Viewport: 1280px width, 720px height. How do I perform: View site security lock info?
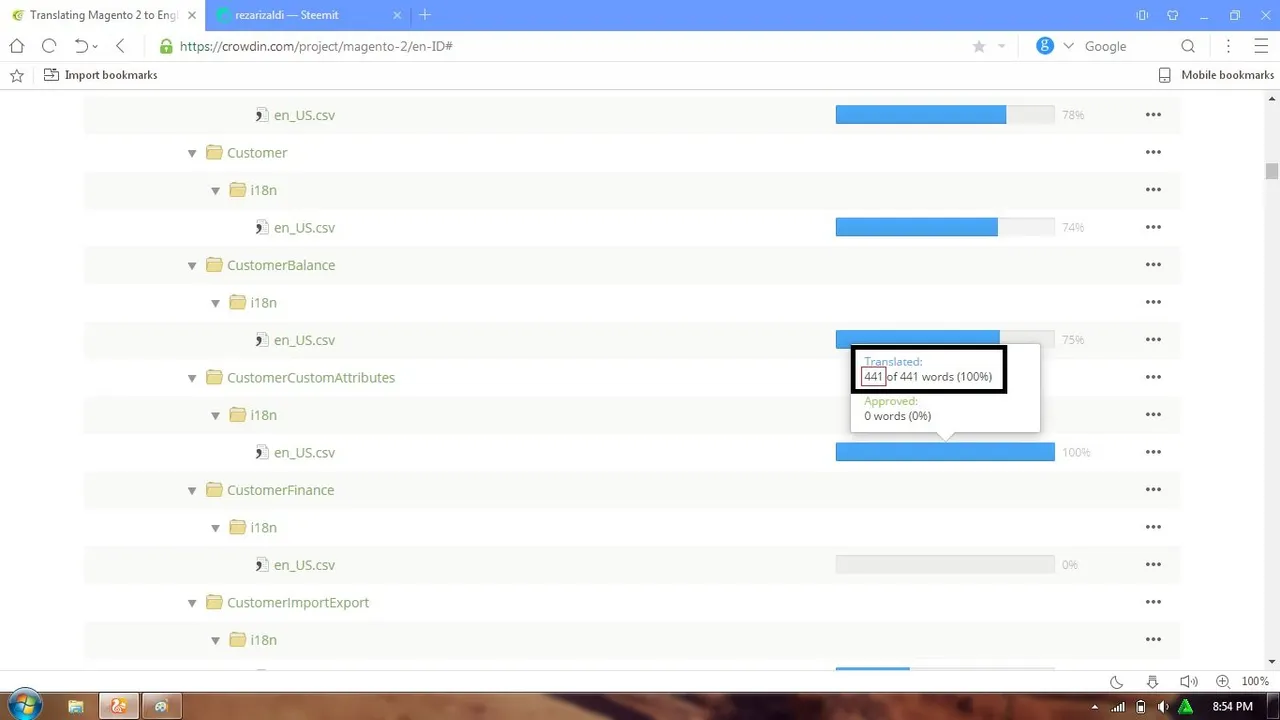[x=166, y=46]
